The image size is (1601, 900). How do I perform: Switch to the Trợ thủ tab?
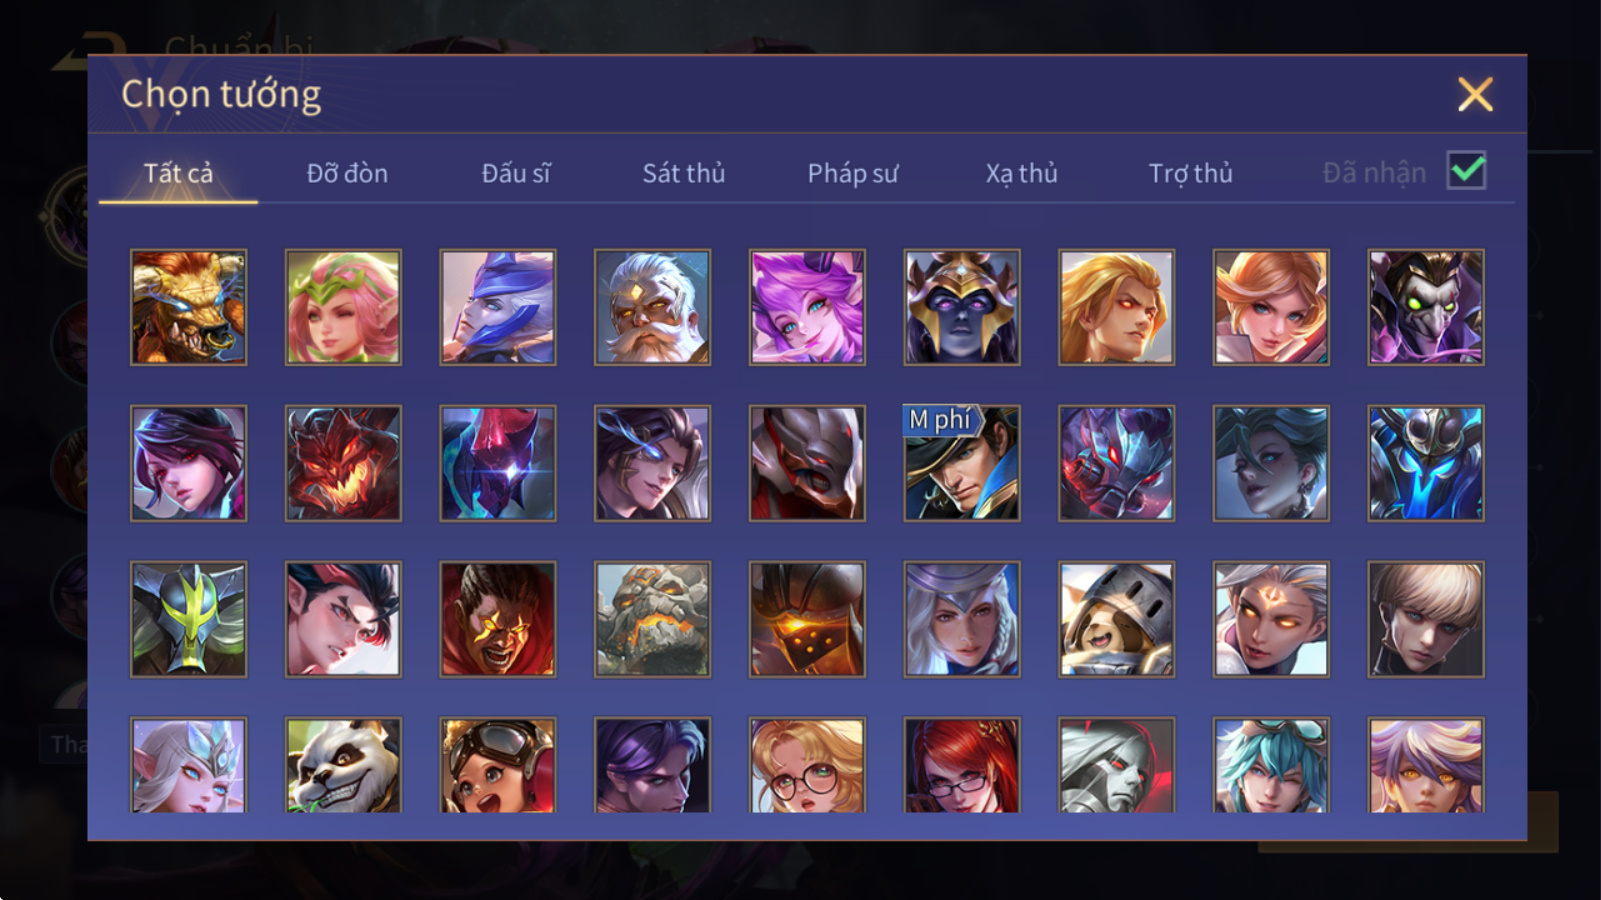pyautogui.click(x=1190, y=173)
